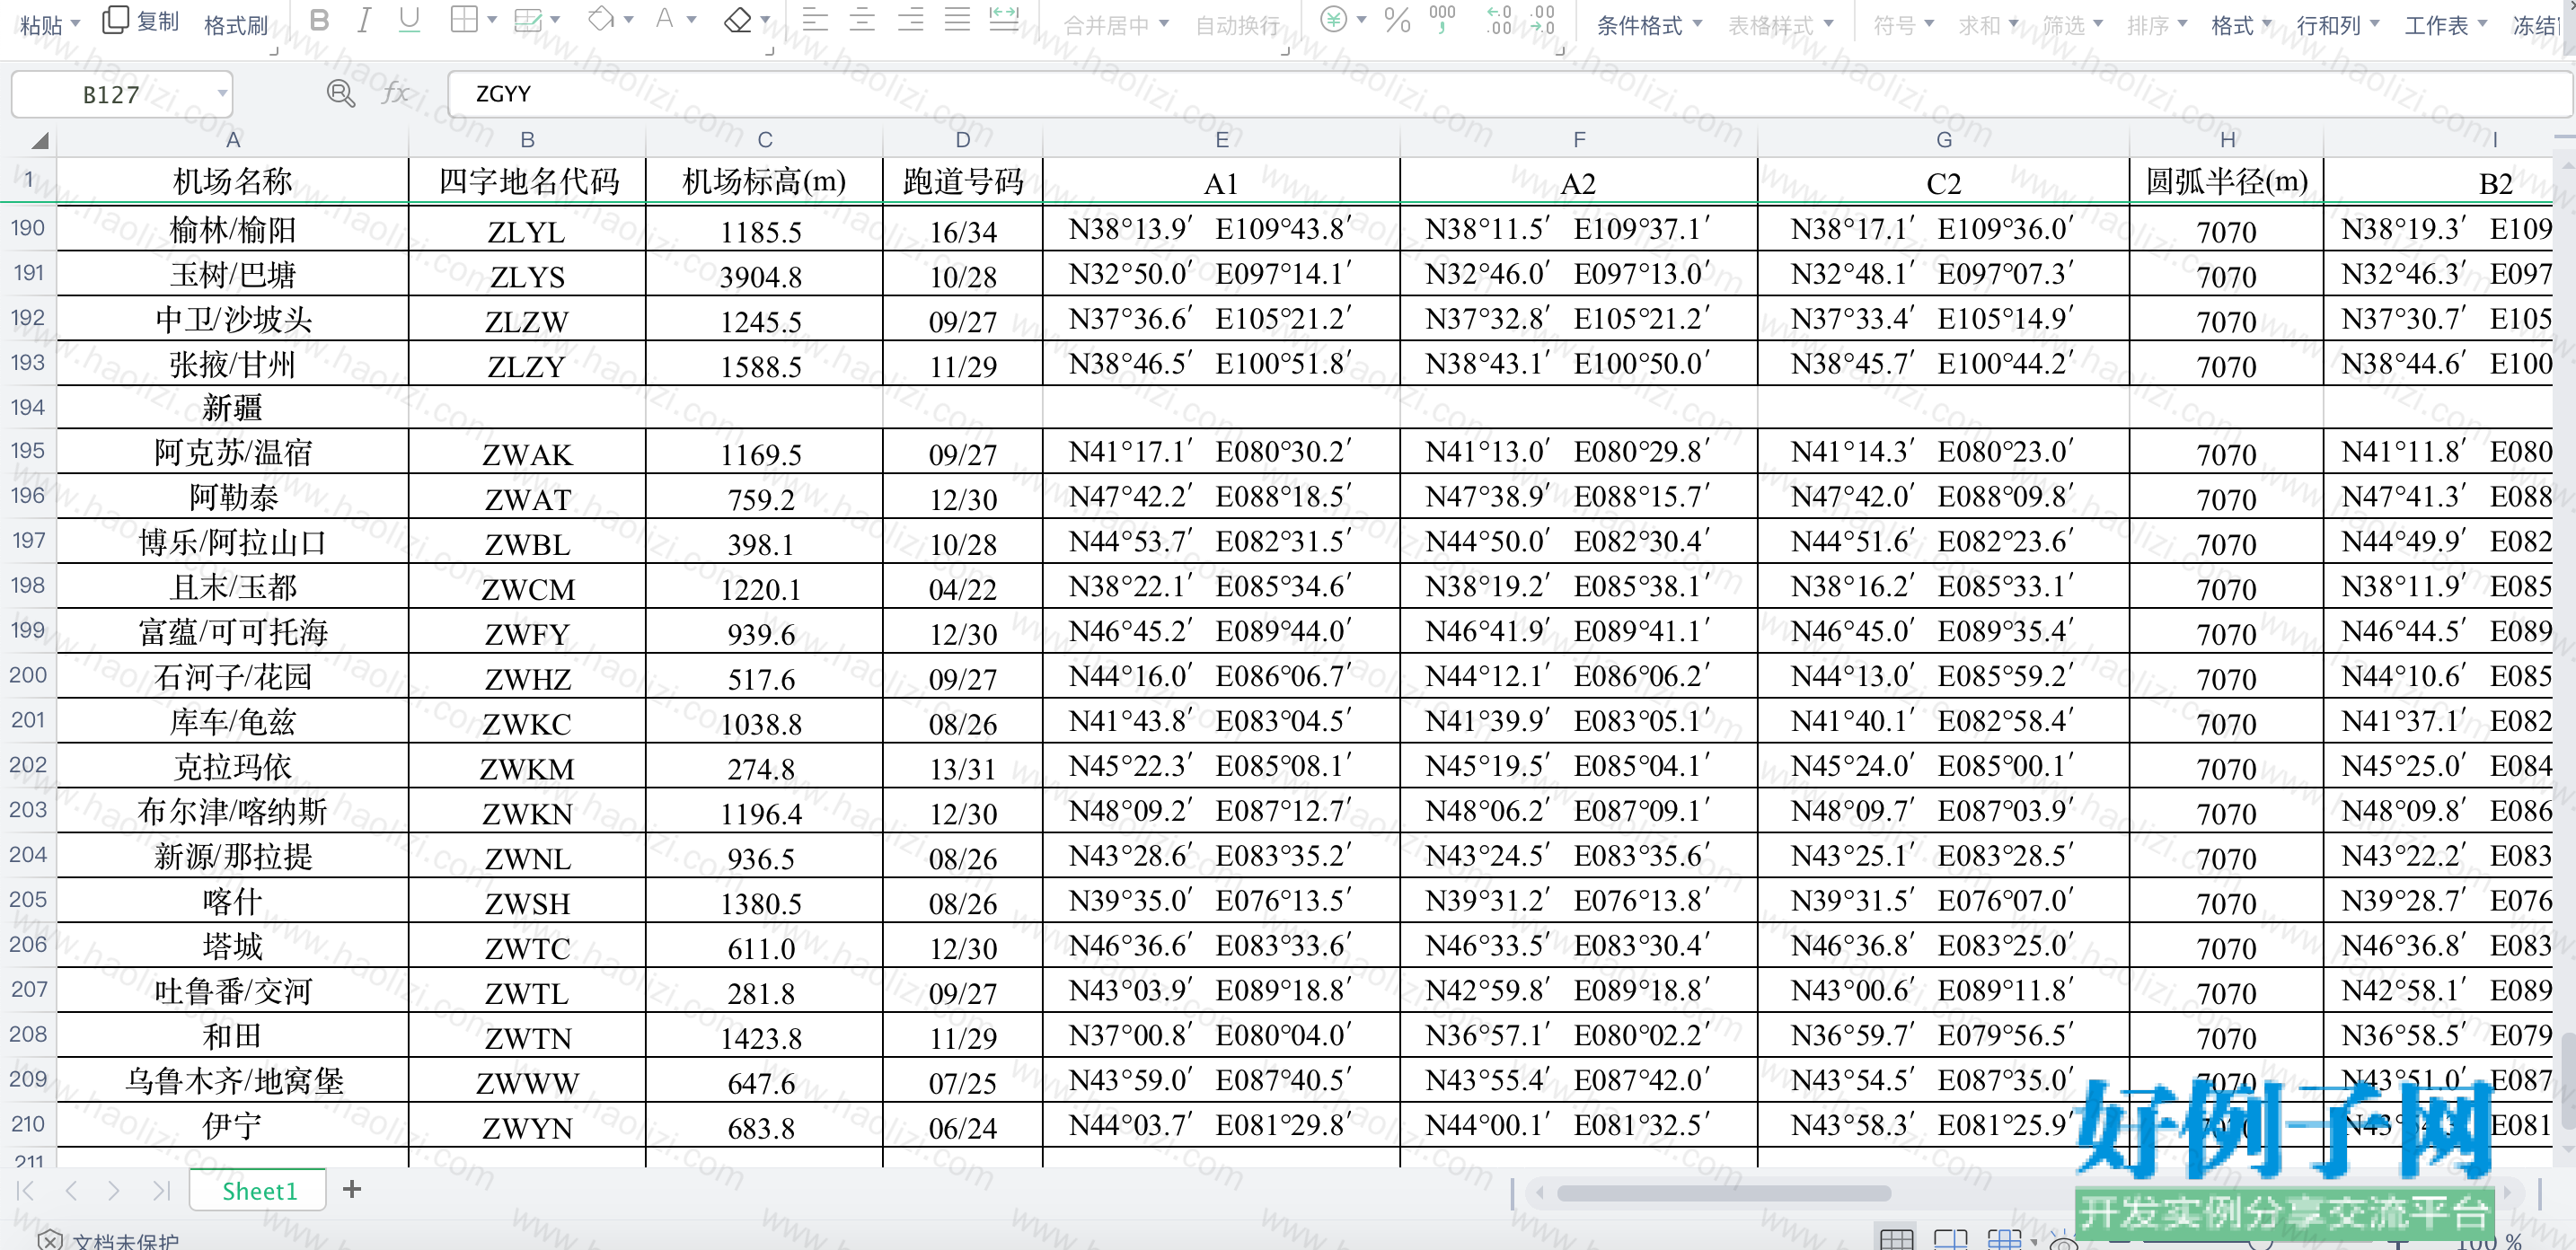2576x1250 pixels.
Task: Apply thousands separator format
Action: [1442, 20]
